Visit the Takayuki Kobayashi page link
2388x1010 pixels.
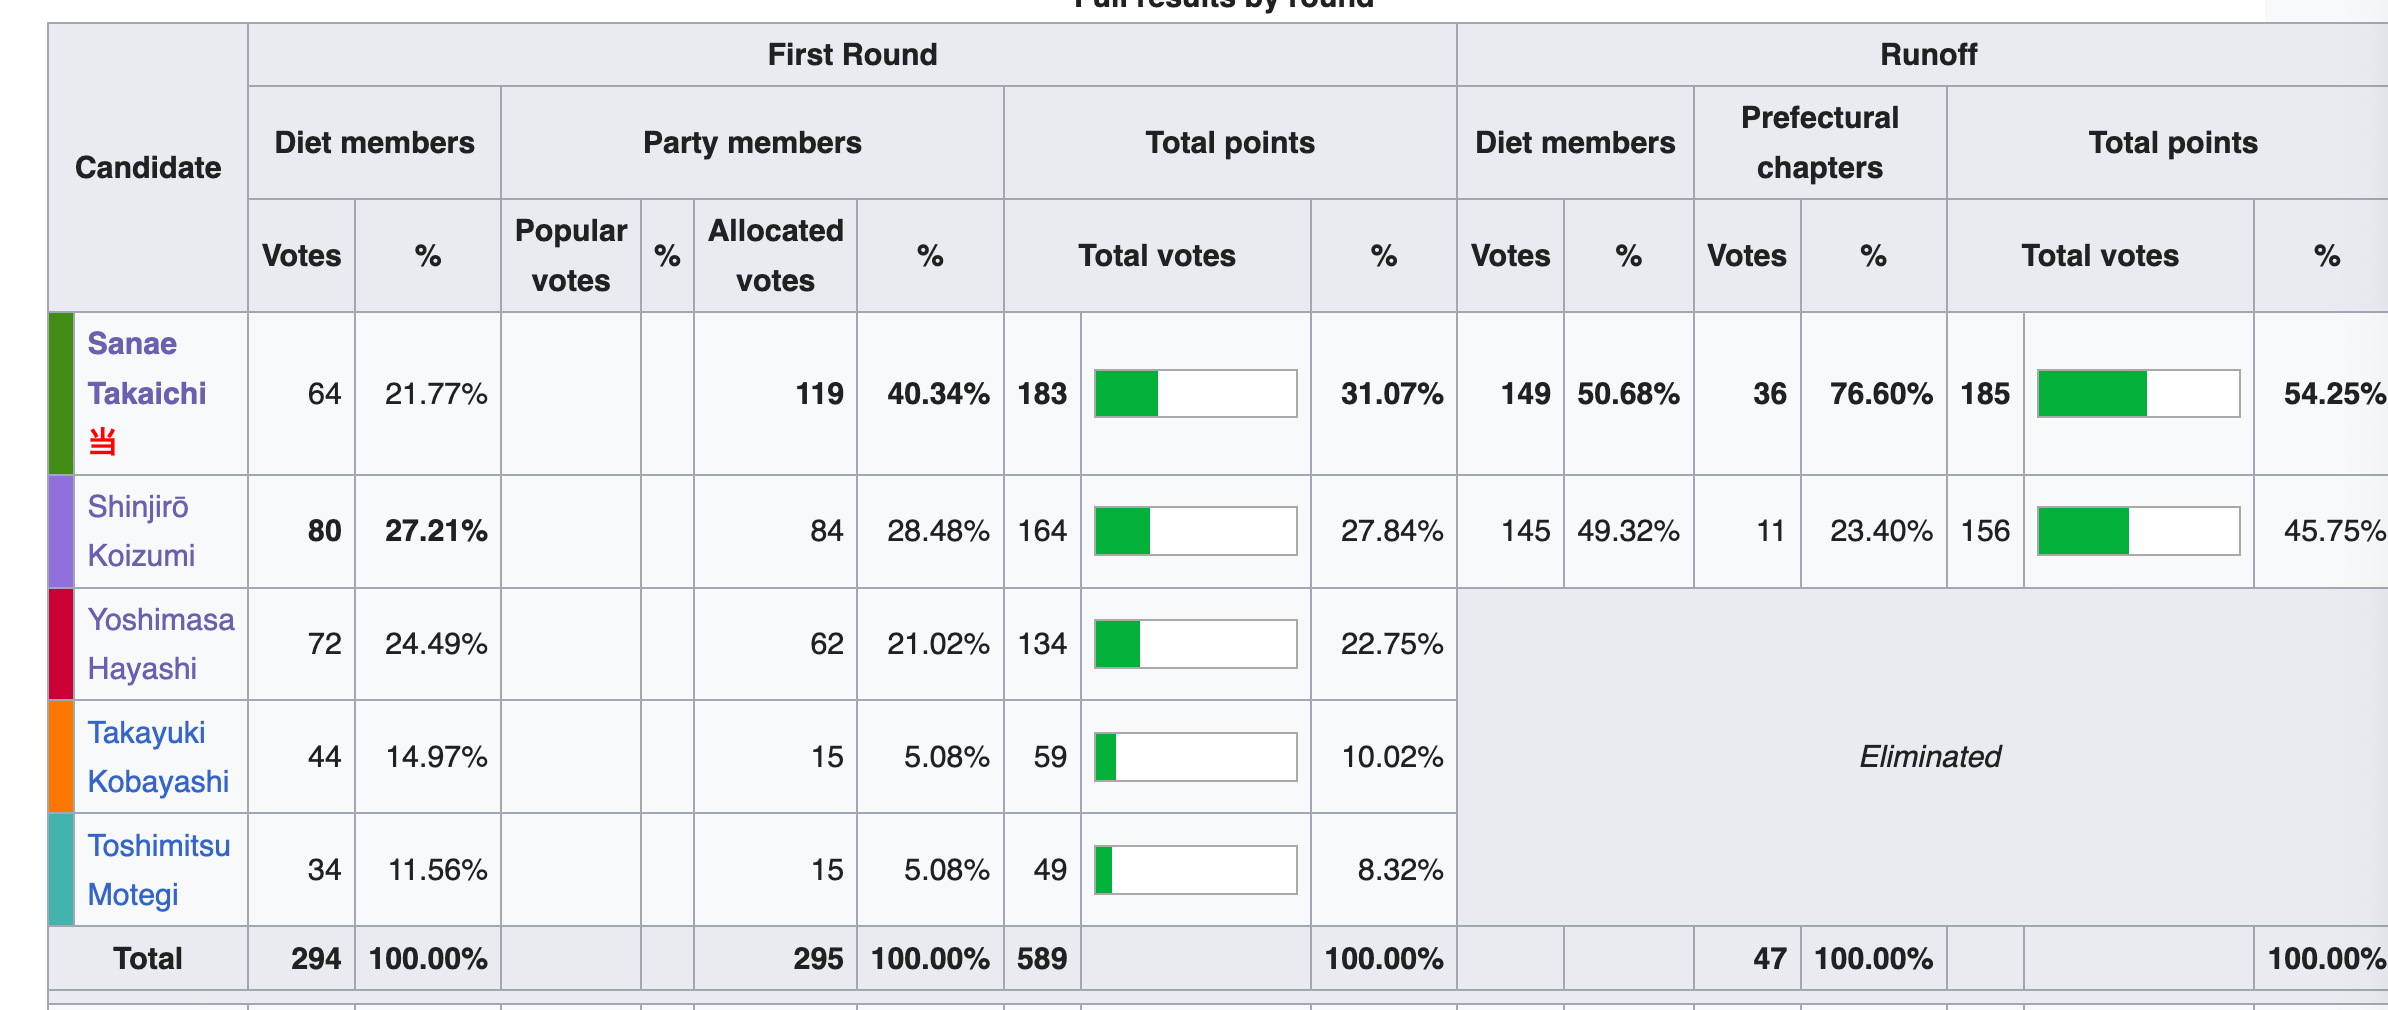coord(157,757)
